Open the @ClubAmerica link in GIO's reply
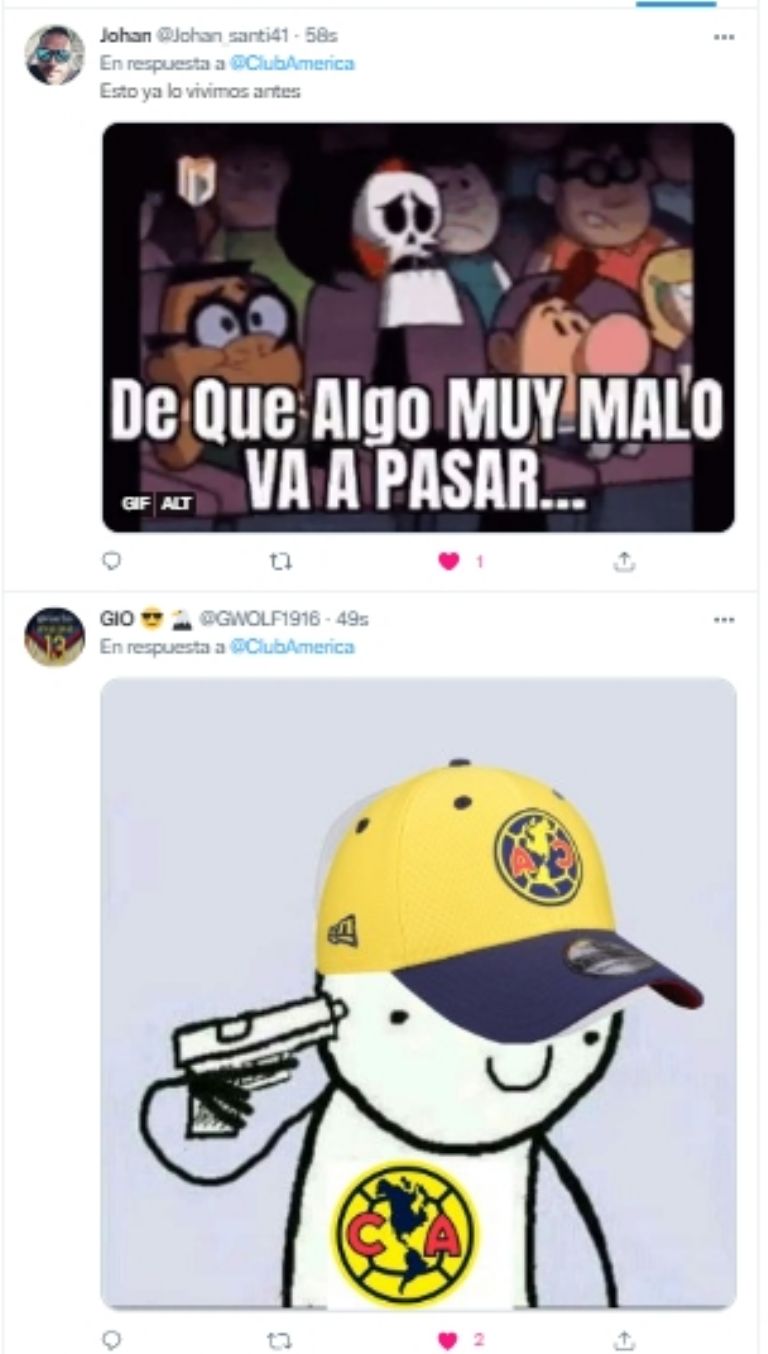The width and height of the screenshot is (768, 1354). (292, 647)
